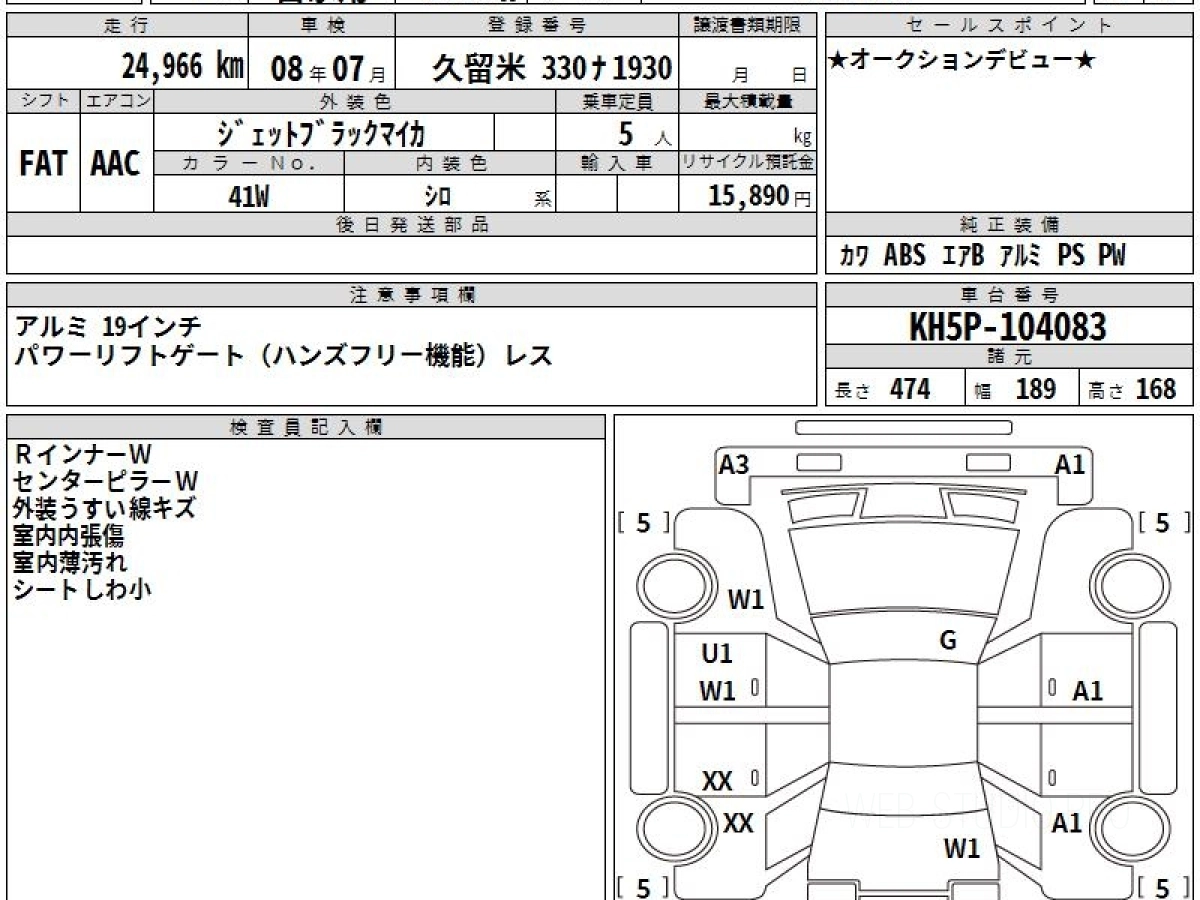Click the hood panel of car diagram
This screenshot has height=900, width=1200.
tap(903, 570)
